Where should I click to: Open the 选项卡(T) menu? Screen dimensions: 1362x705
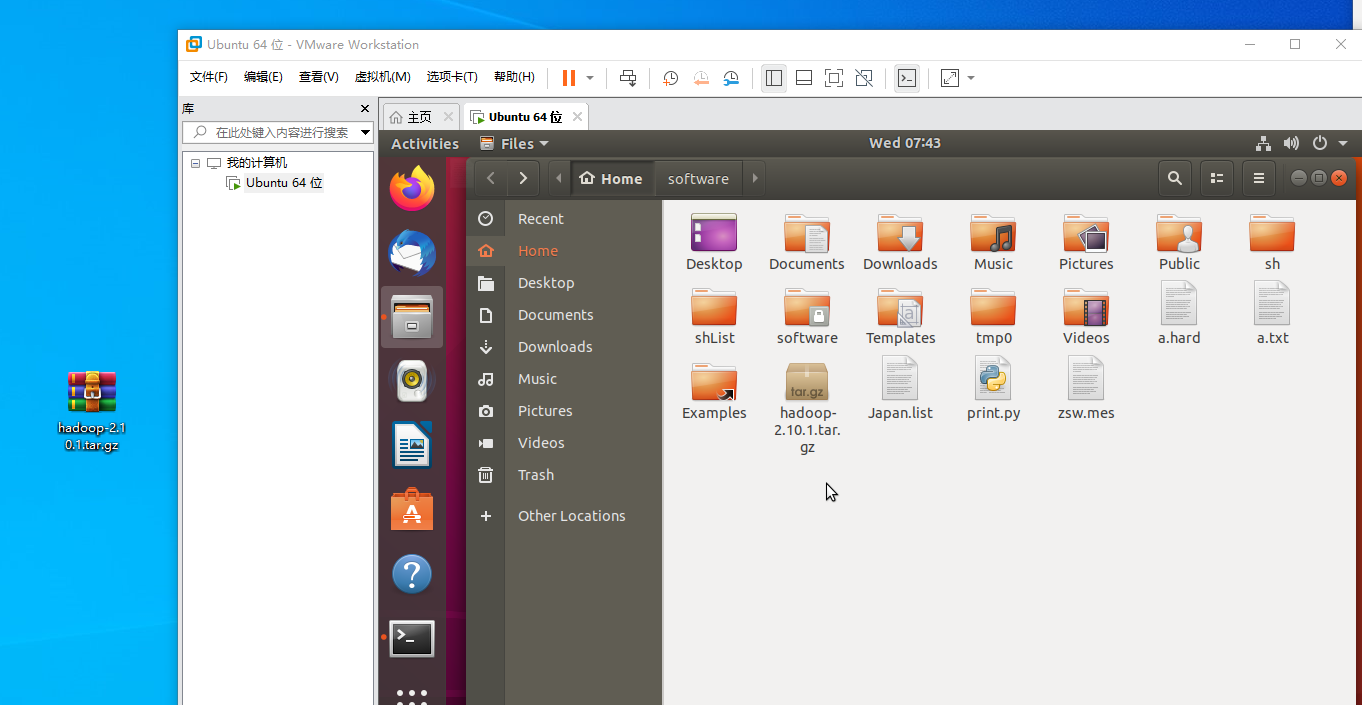(452, 77)
